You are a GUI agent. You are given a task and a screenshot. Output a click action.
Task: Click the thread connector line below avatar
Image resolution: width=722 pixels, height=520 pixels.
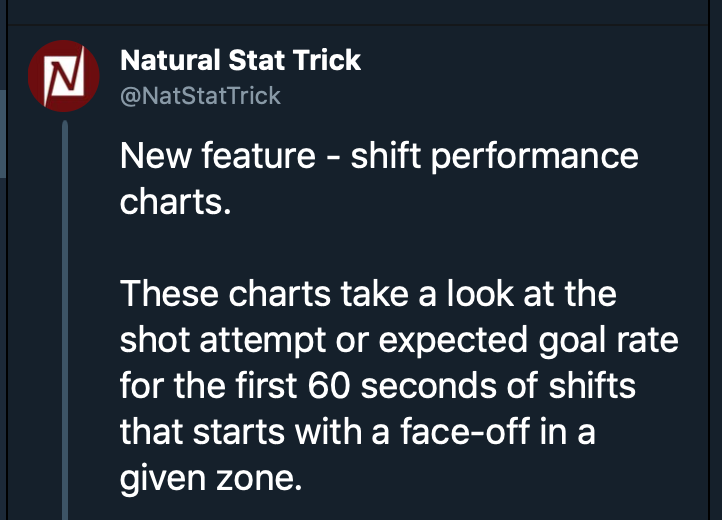coord(65,320)
